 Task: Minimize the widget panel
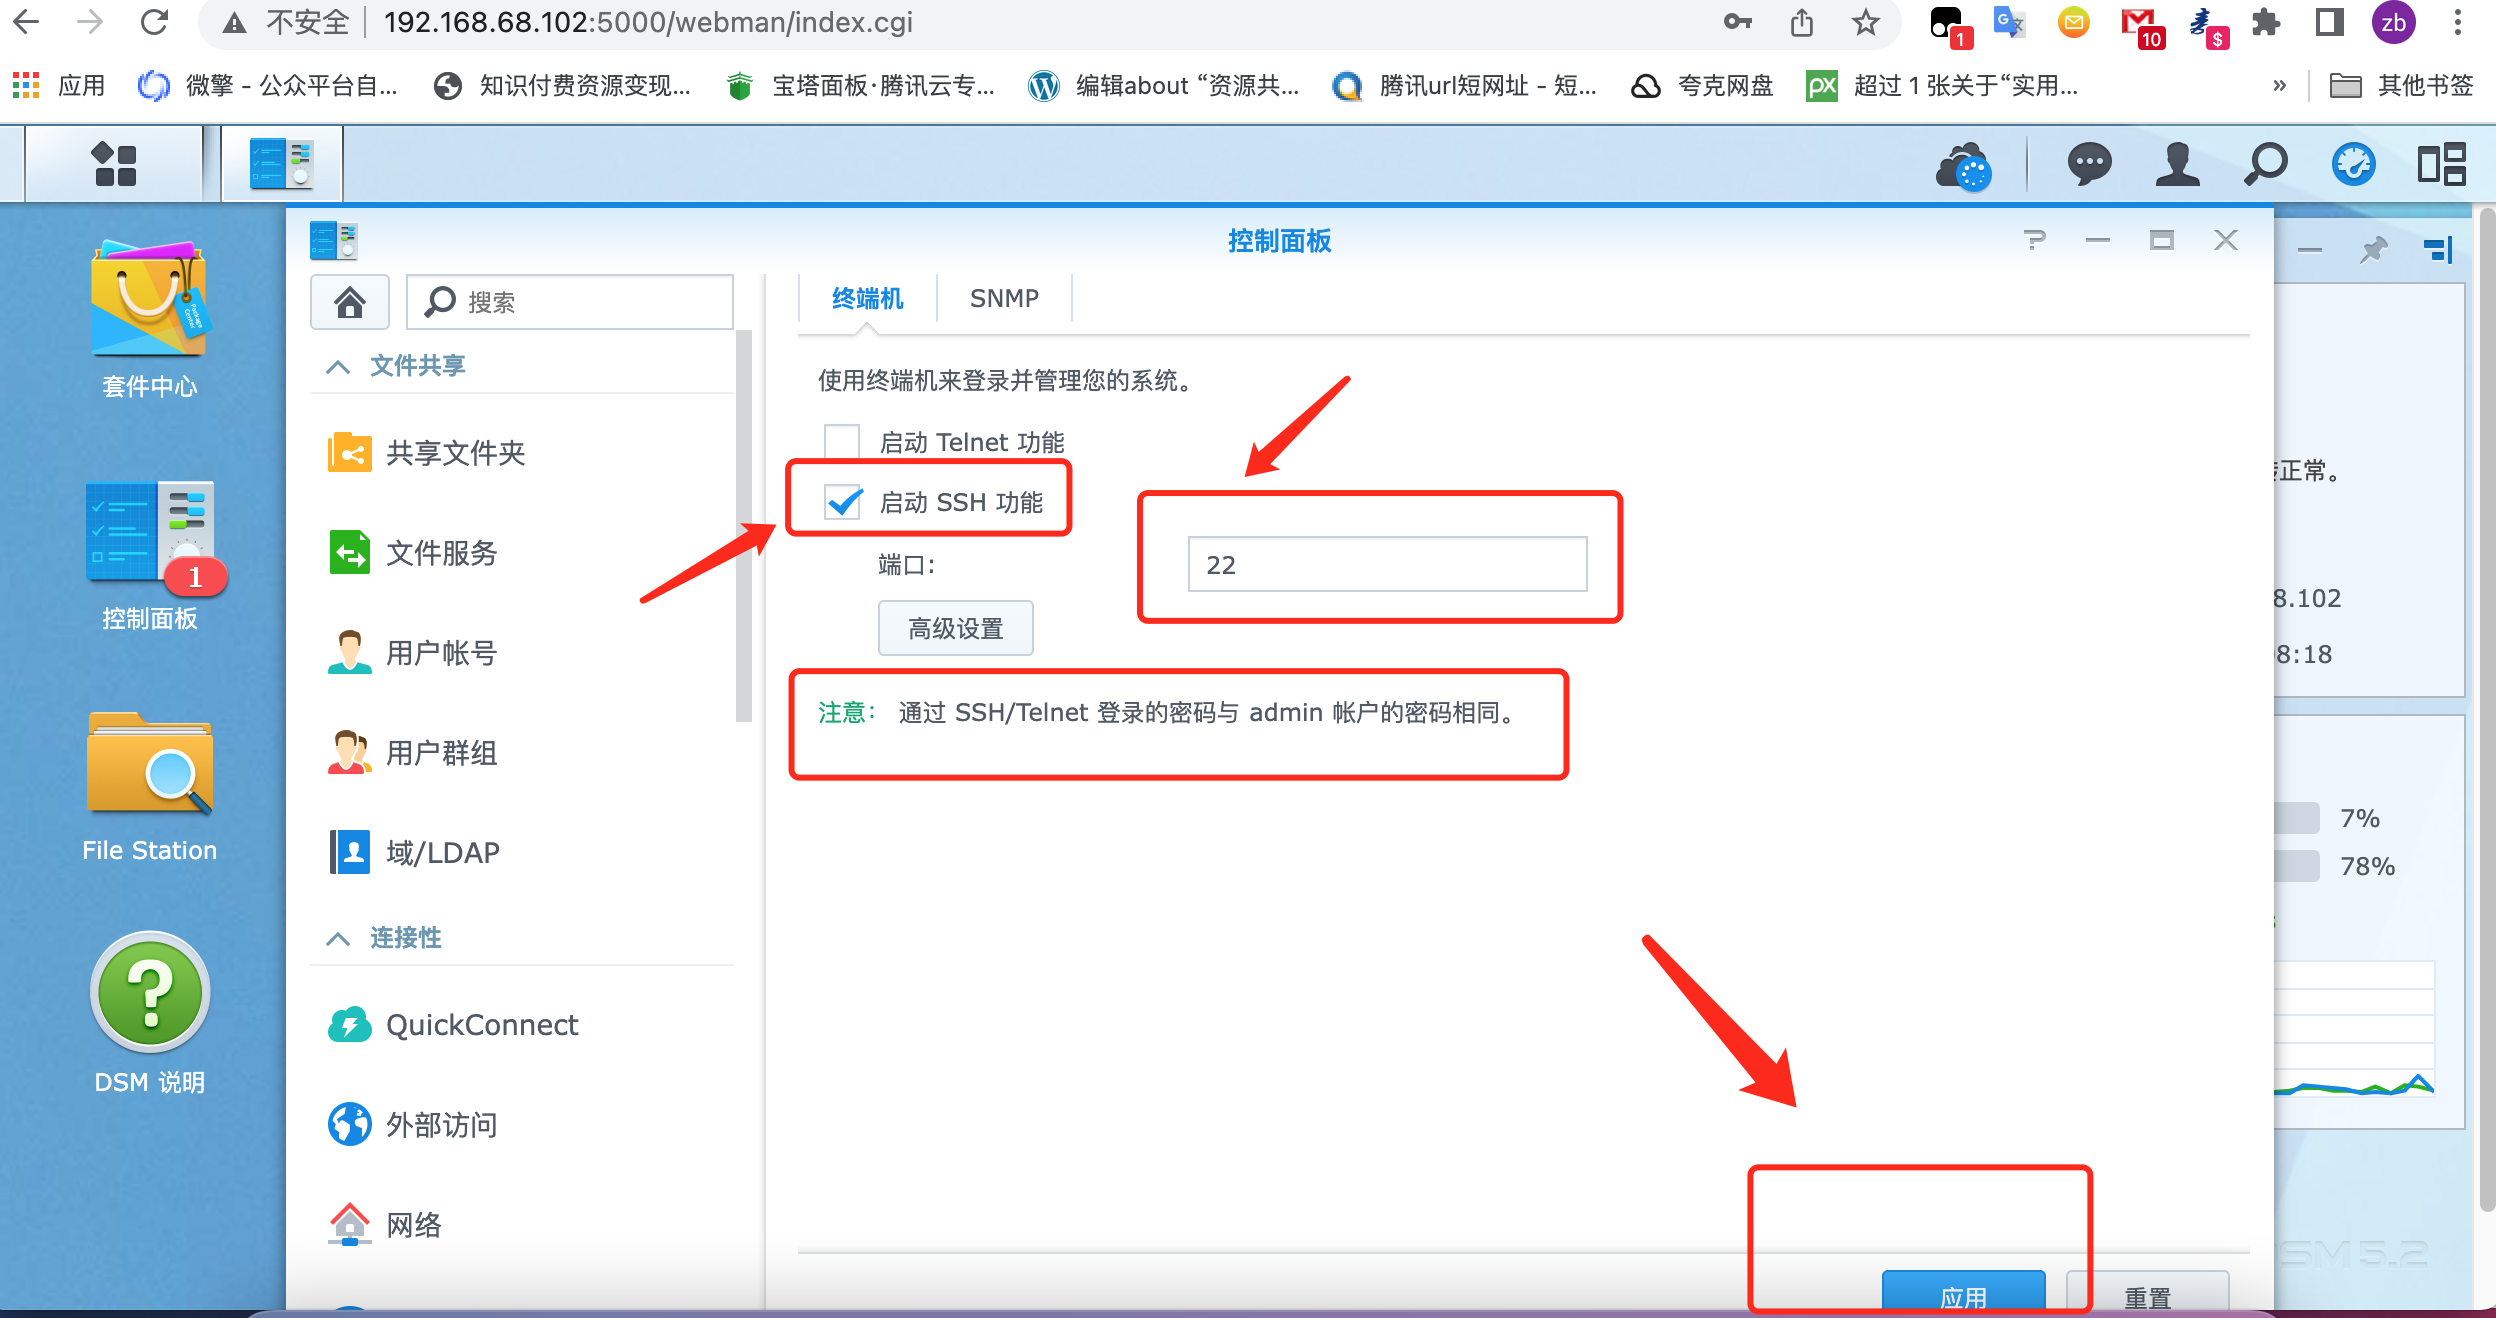coord(2309,249)
